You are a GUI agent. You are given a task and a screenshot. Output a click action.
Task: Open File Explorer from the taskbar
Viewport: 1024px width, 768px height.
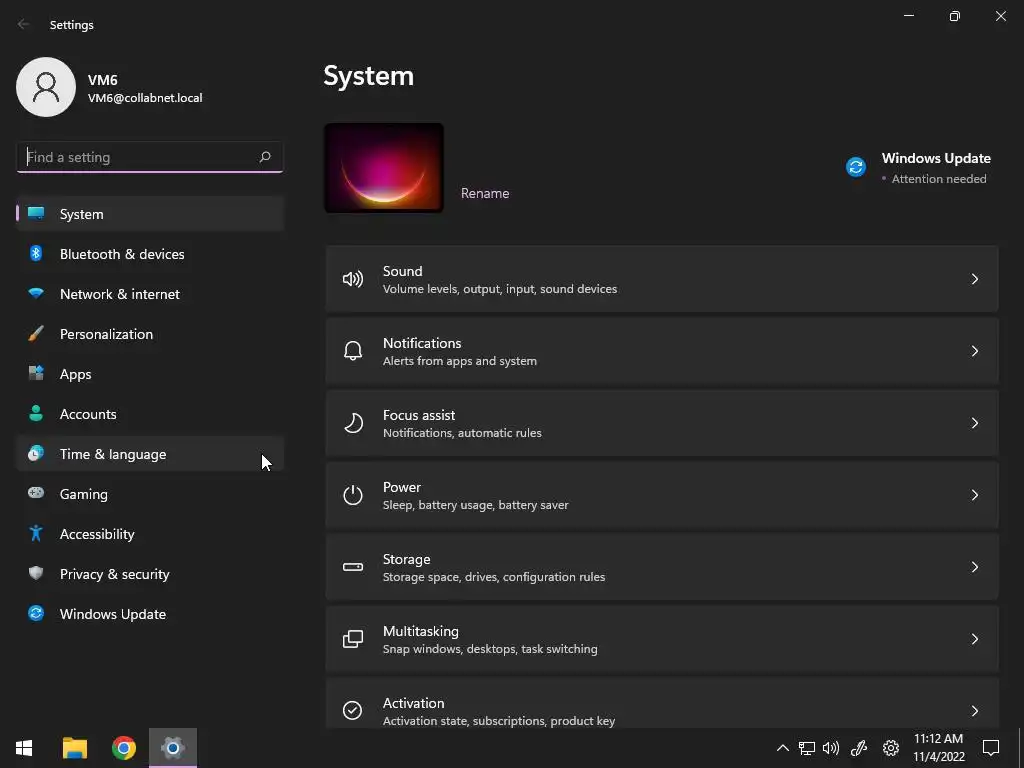pyautogui.click(x=74, y=748)
